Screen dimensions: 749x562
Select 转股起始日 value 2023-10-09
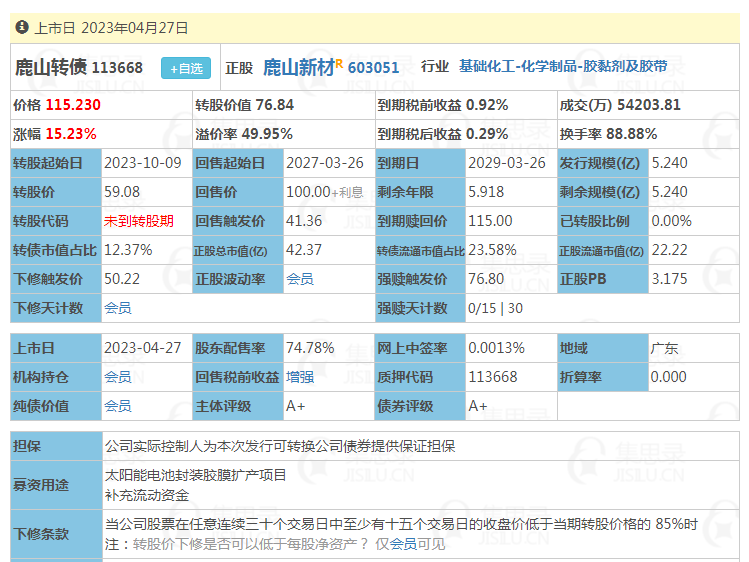pyautogui.click(x=143, y=163)
